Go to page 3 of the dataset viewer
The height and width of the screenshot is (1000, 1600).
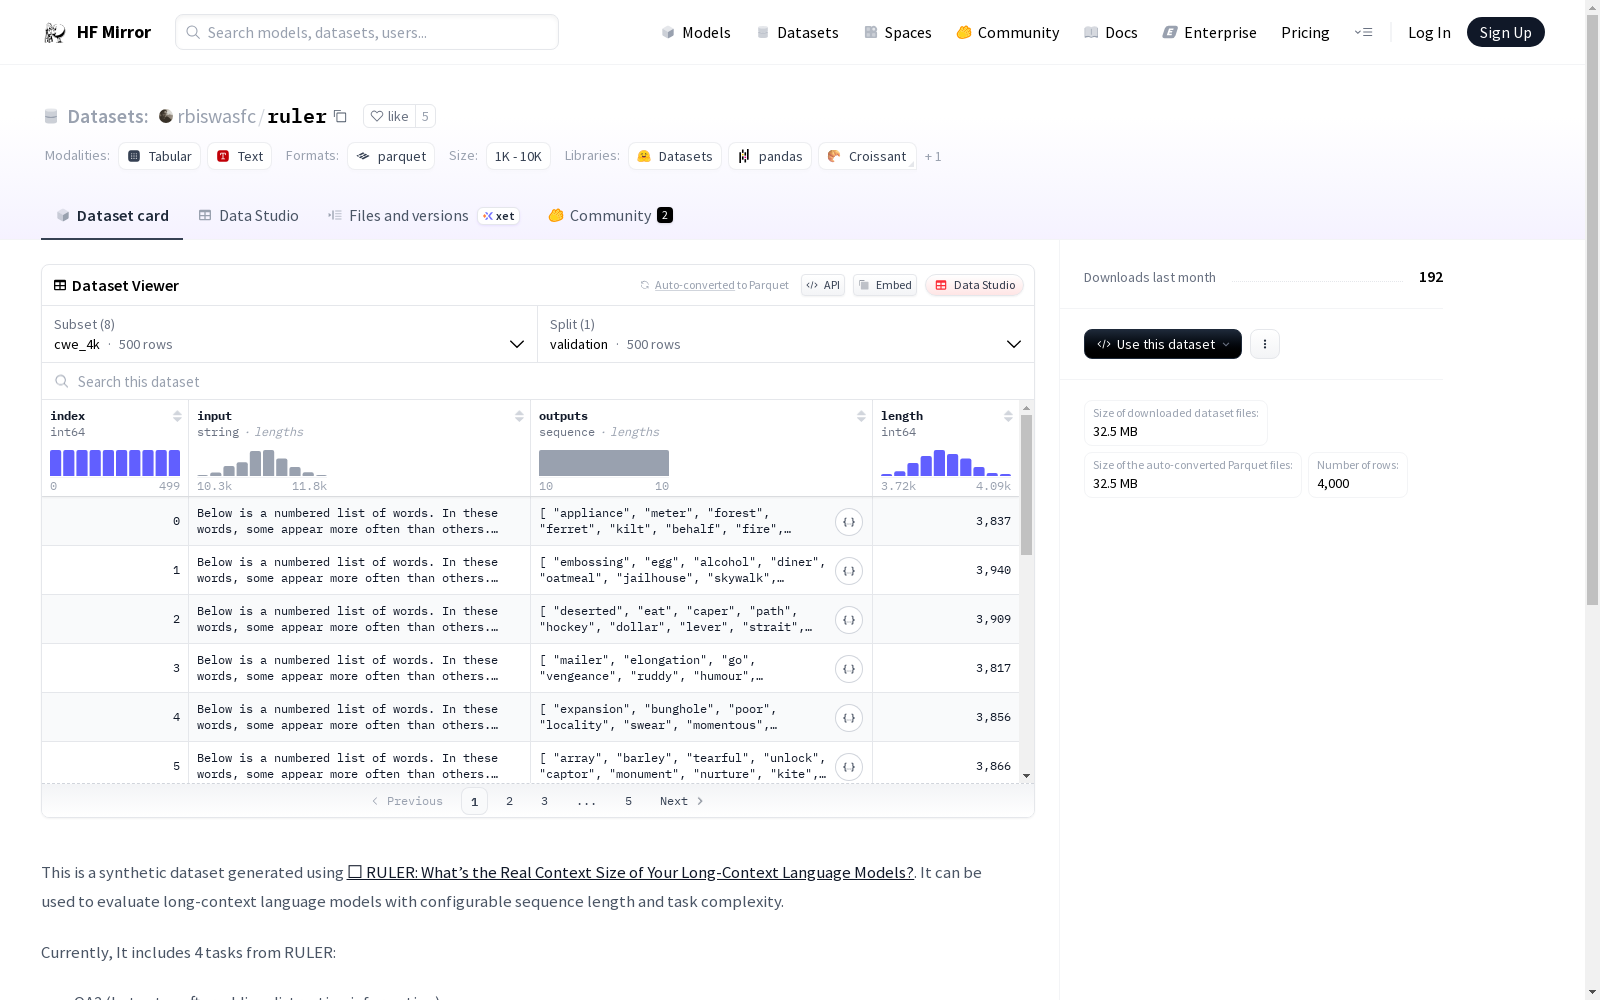(545, 801)
